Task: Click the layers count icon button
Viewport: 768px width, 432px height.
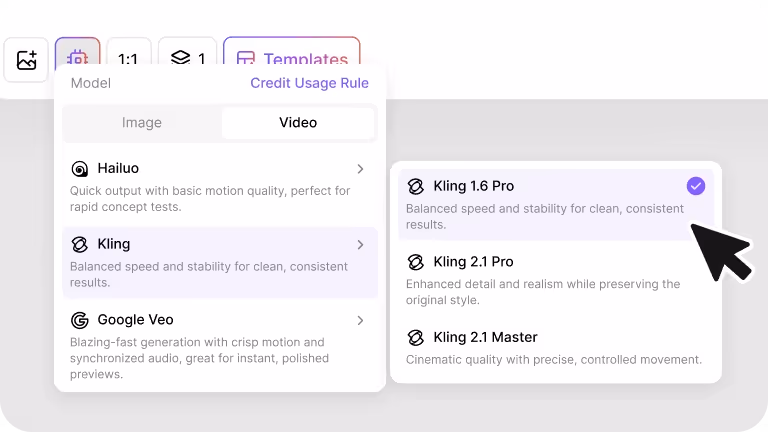Action: 187,60
